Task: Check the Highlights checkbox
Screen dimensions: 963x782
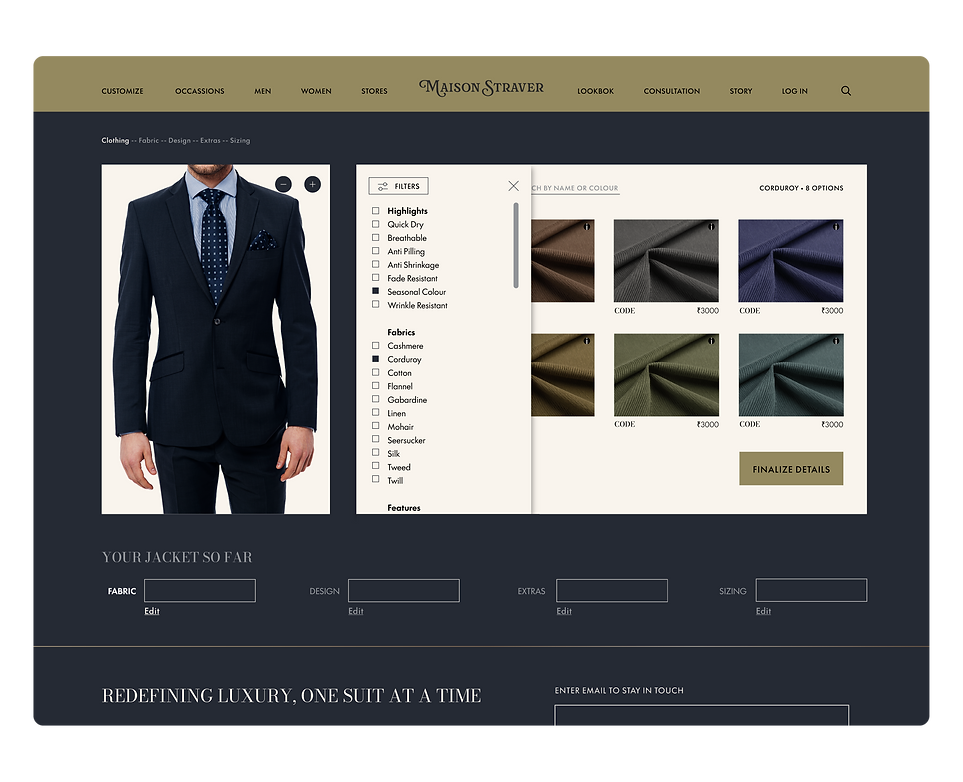Action: click(x=375, y=211)
